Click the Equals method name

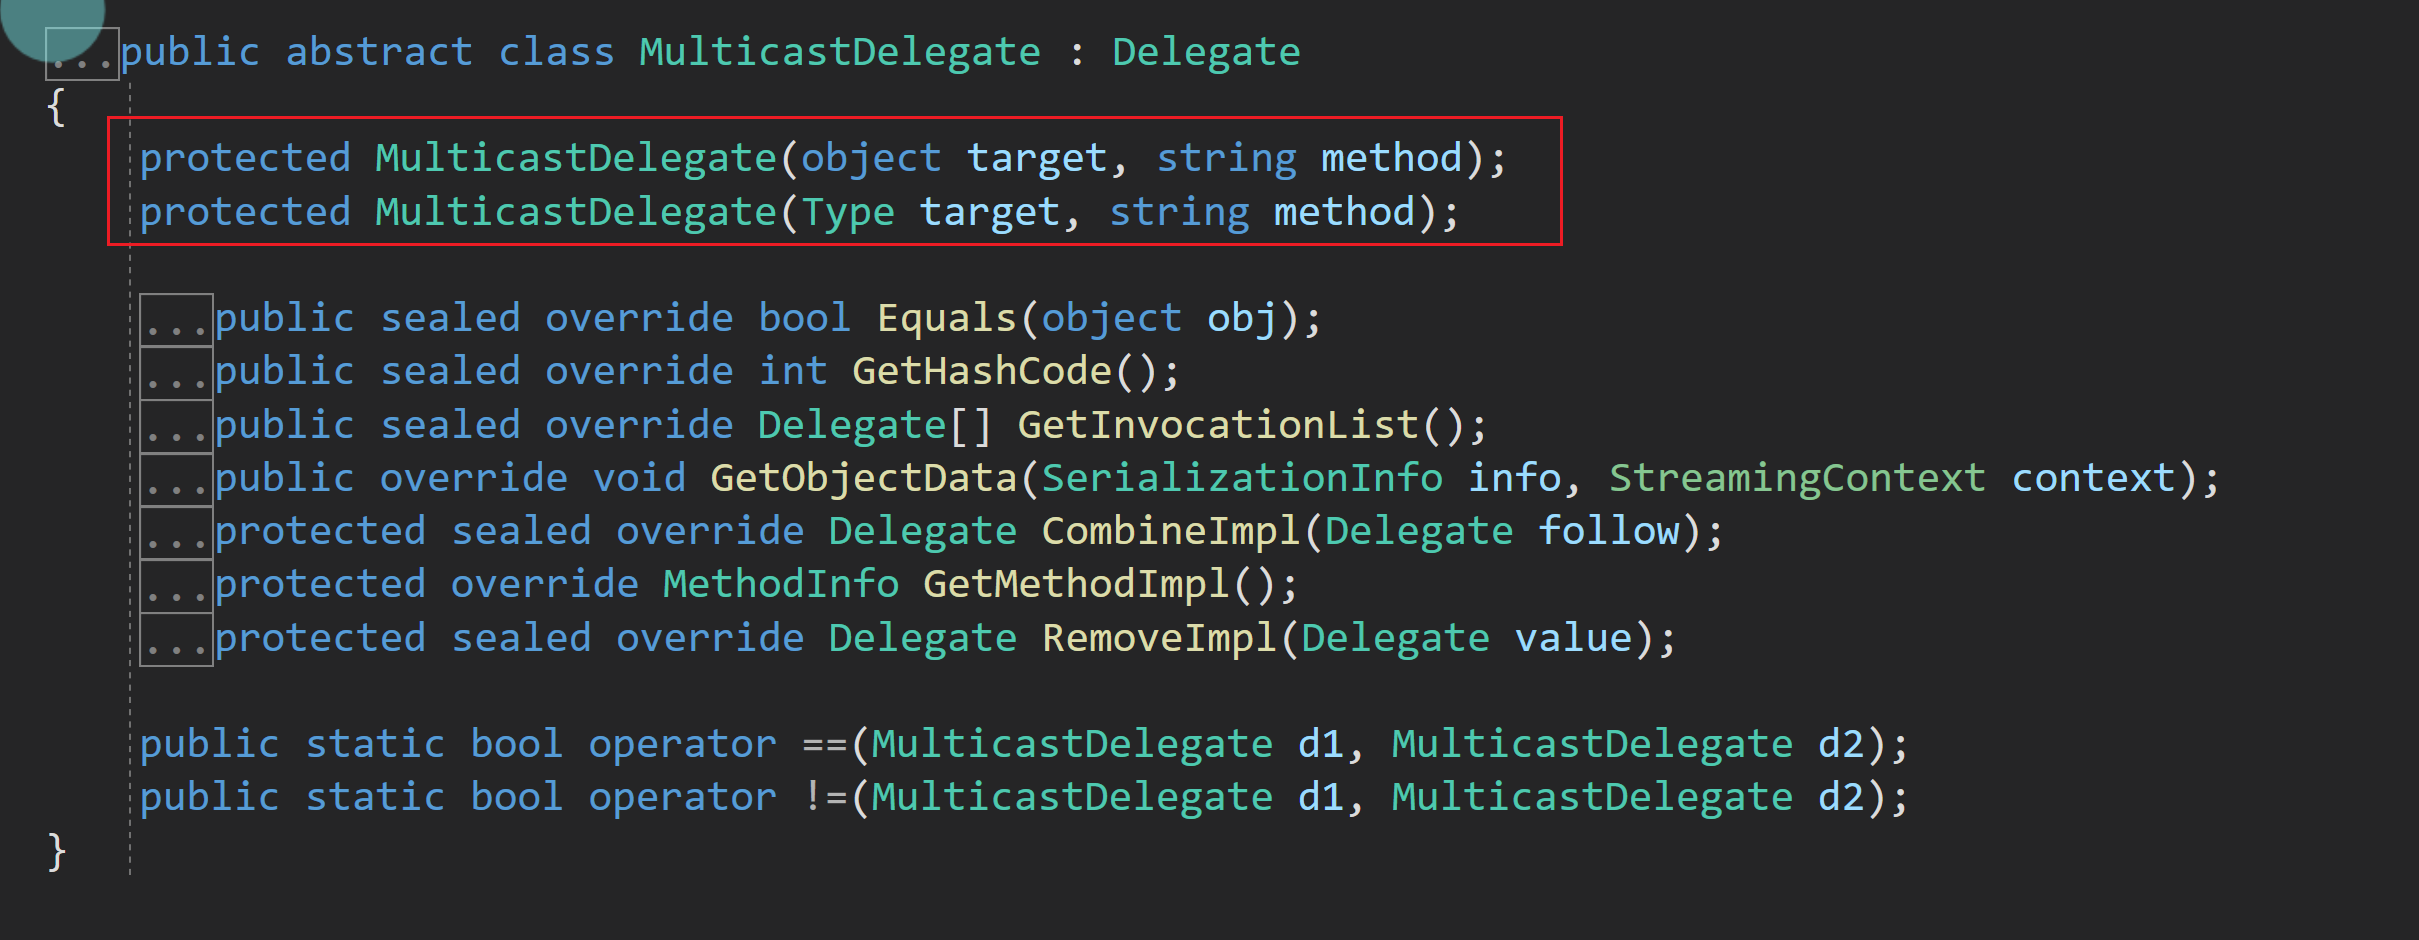tap(946, 318)
